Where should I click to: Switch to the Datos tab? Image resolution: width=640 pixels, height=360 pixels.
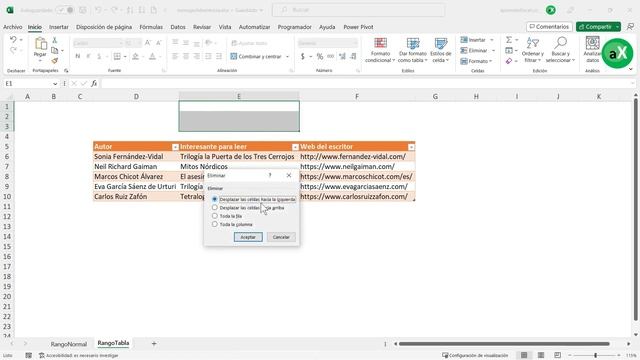click(x=178, y=27)
